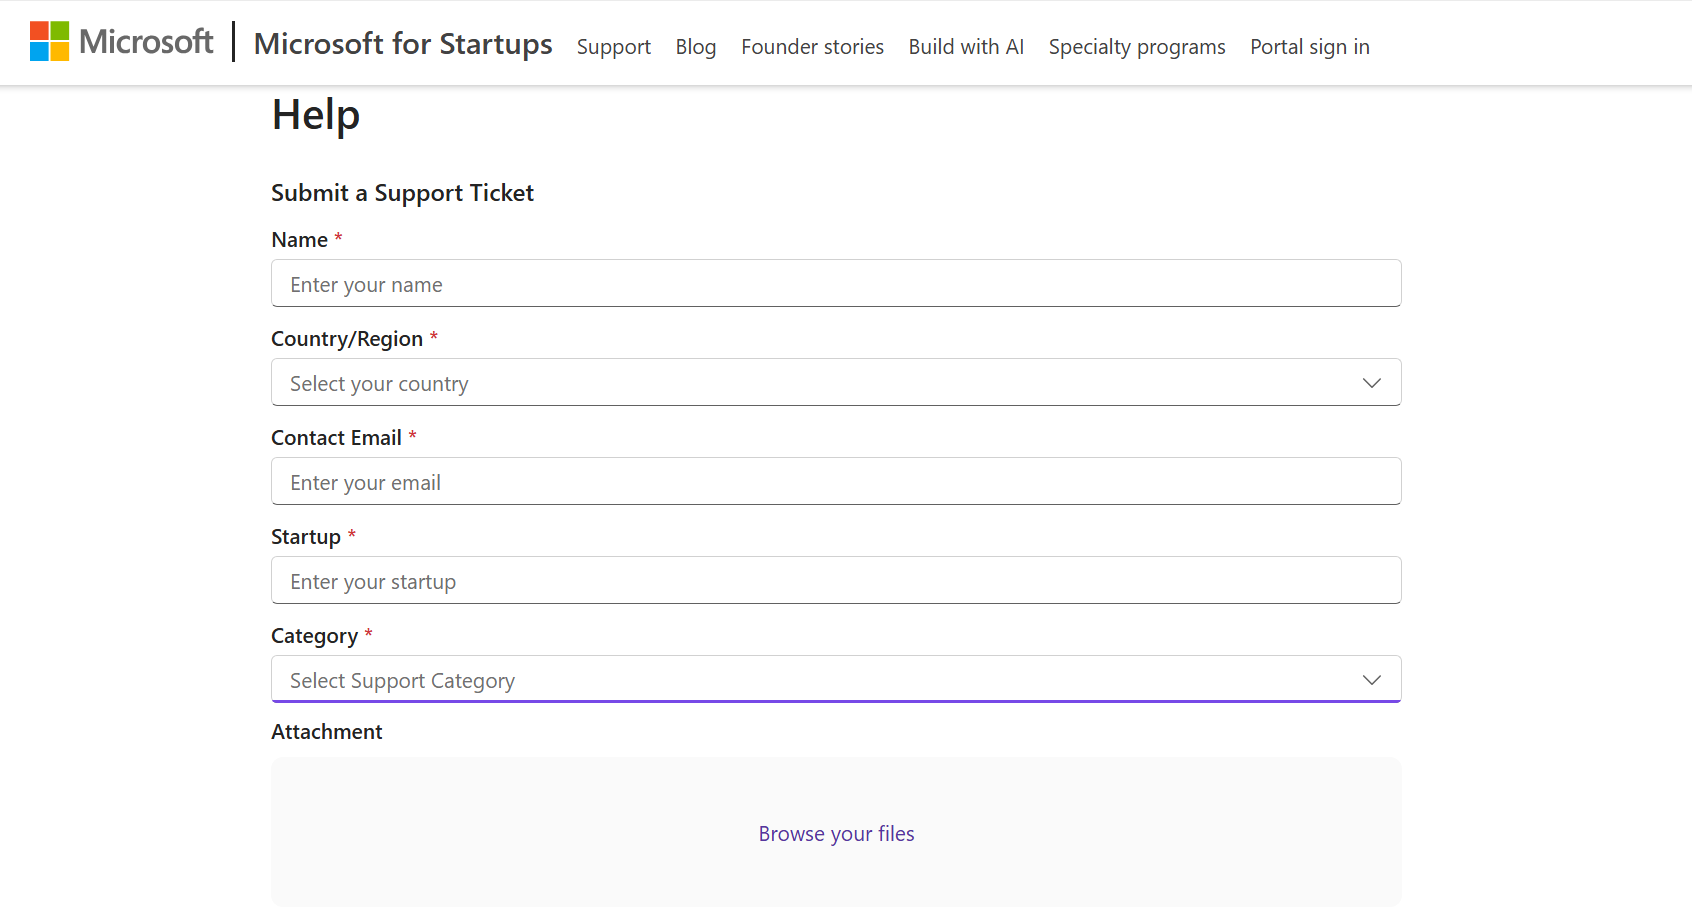Click the Category dropdown chevron arrow
Image resolution: width=1692 pixels, height=923 pixels.
pos(1371,679)
